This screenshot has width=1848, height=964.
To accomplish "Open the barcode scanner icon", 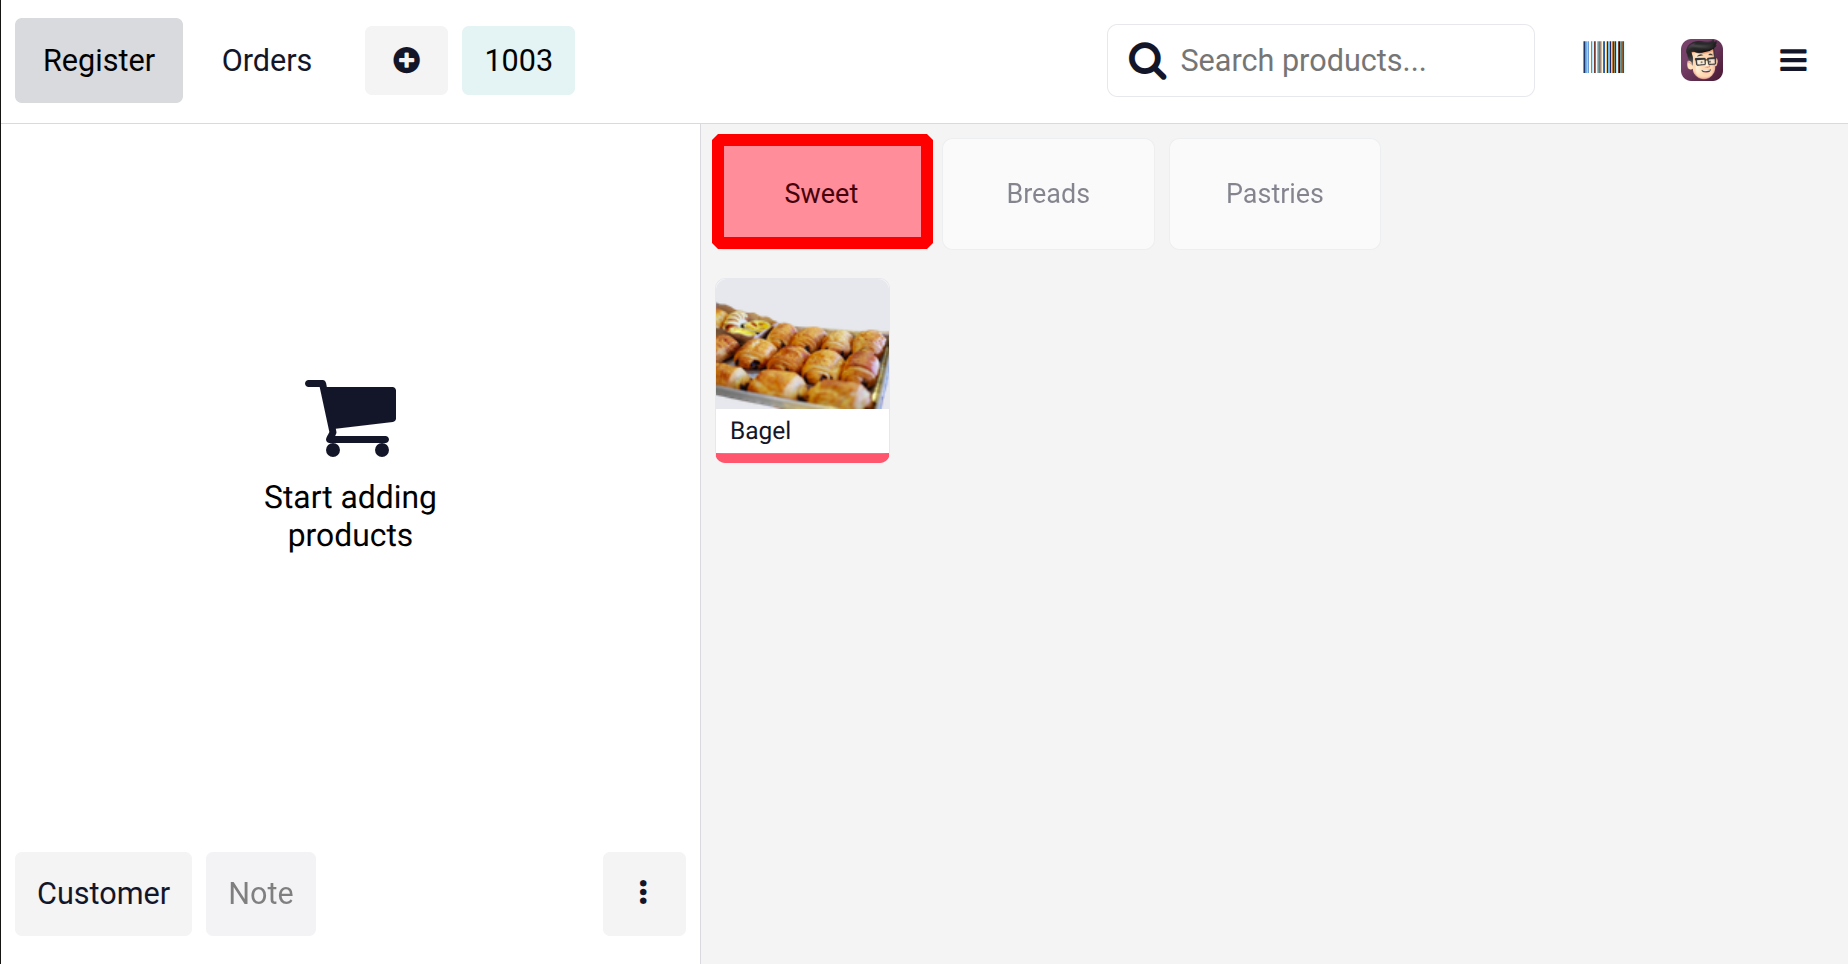I will (x=1603, y=58).
